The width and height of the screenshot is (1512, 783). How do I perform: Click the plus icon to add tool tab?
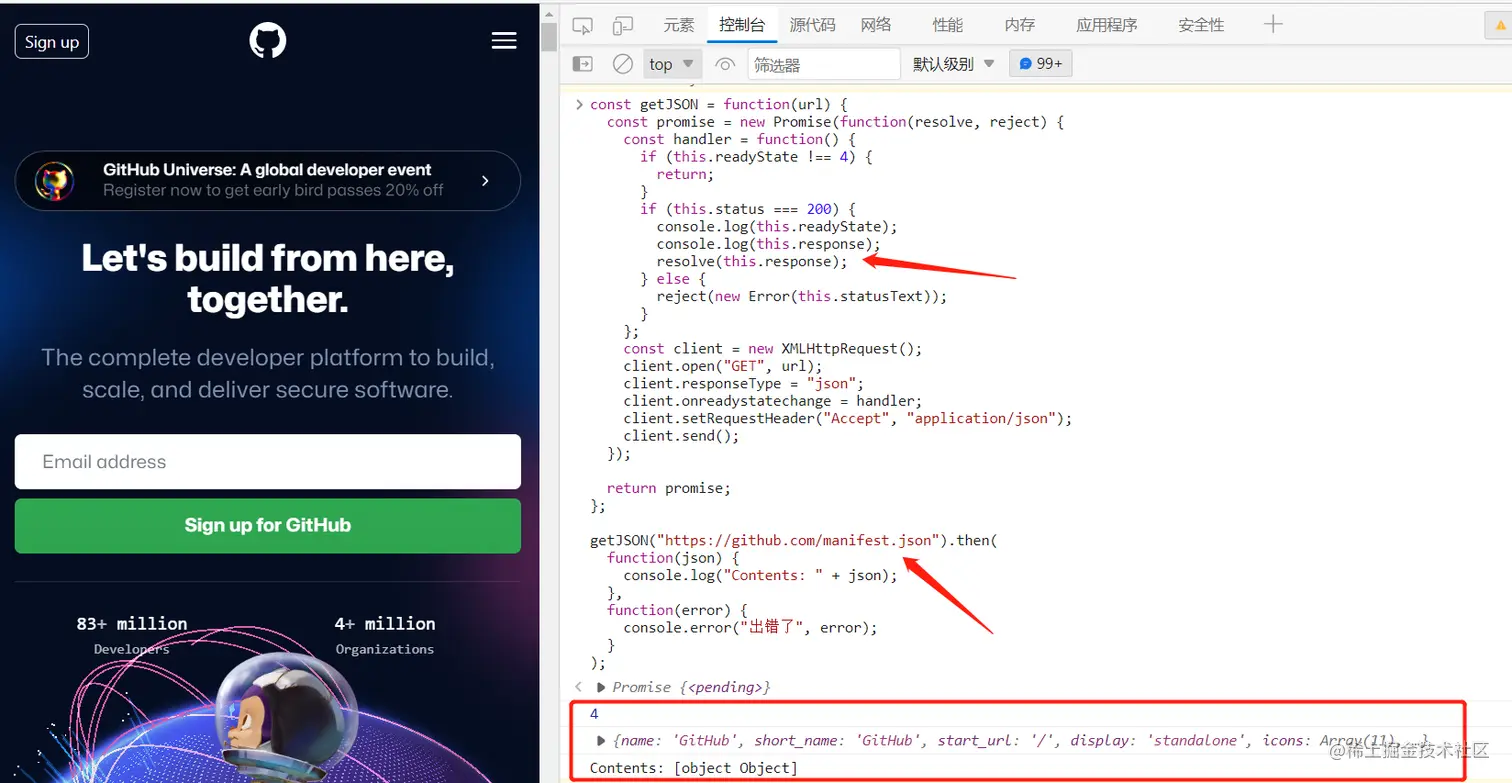[x=1273, y=25]
